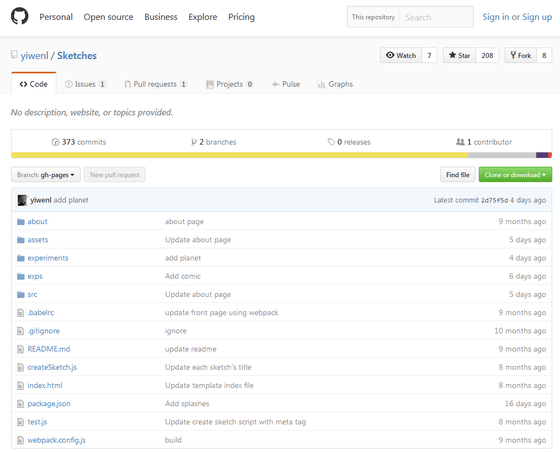Click the Find file button
This screenshot has width=560, height=452.
458,175
